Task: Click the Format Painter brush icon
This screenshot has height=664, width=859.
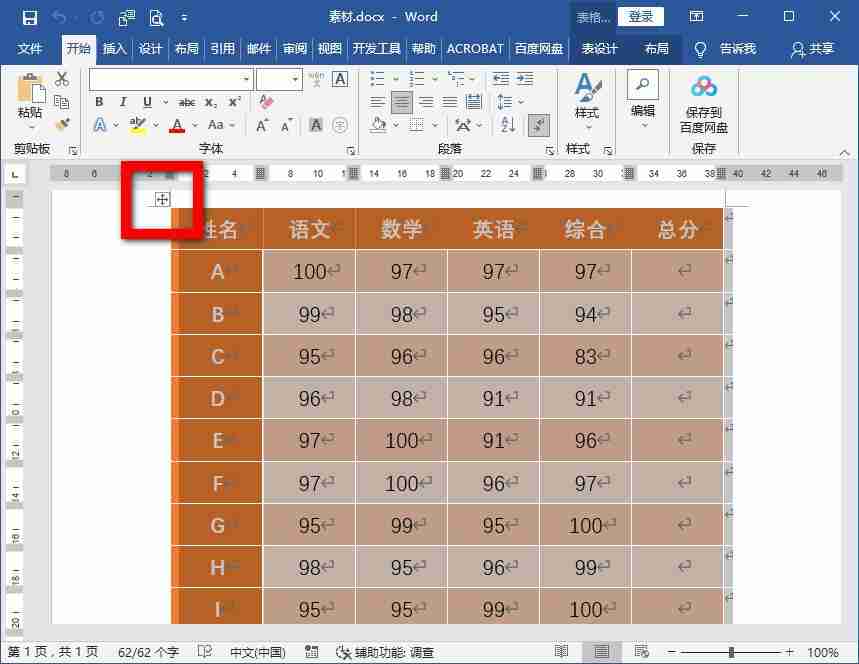Action: tap(62, 125)
